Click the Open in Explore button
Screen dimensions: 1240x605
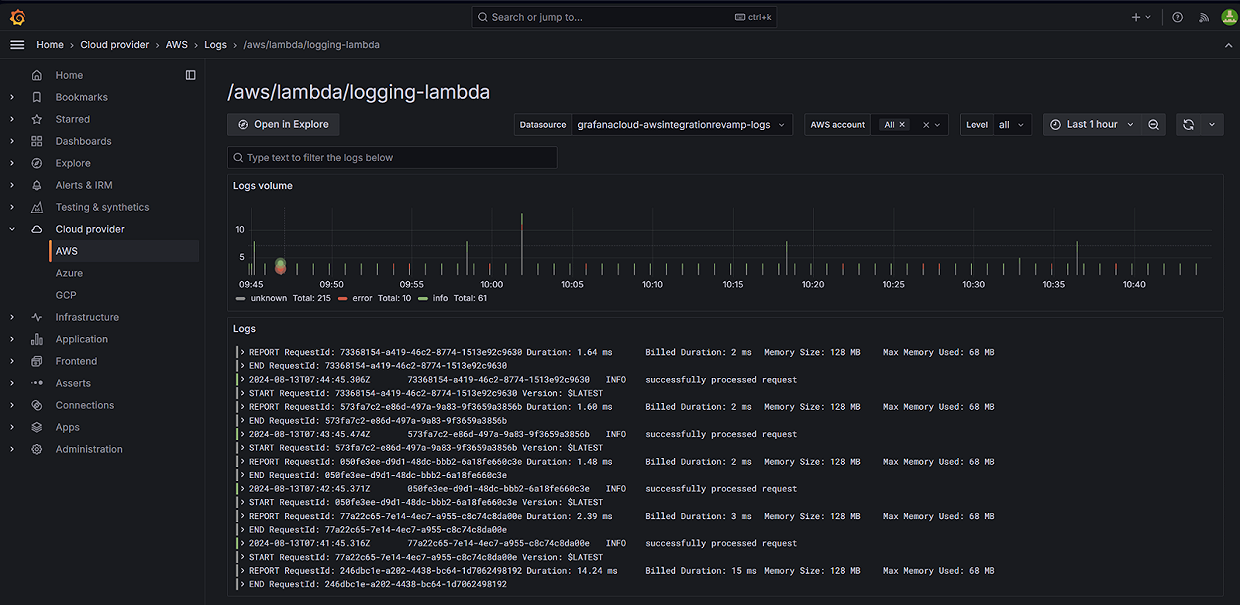284,125
